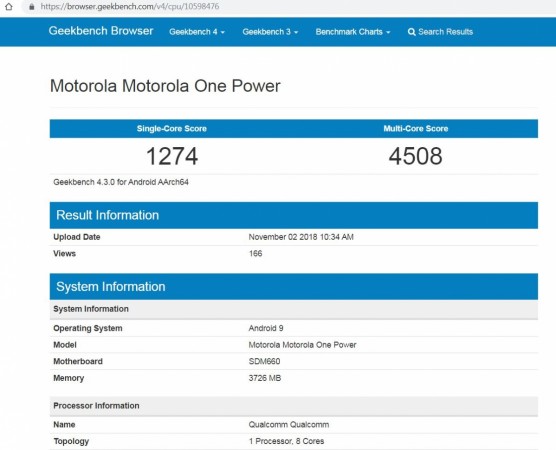Click the Topology label
The width and height of the screenshot is (556, 450).
[71, 441]
